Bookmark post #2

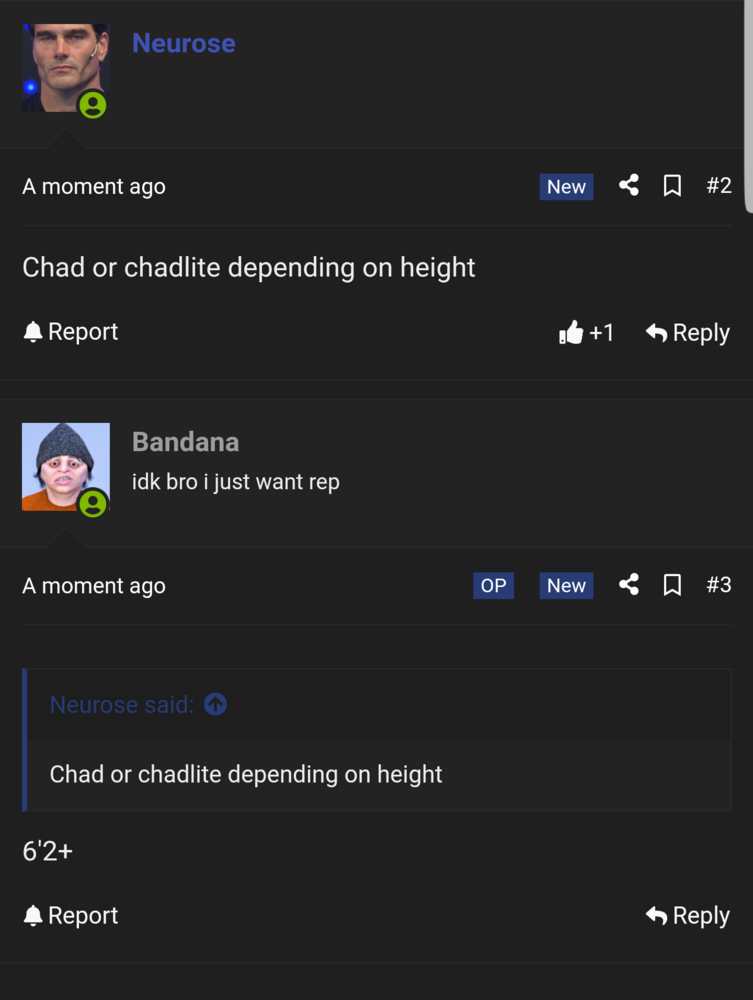(672, 186)
